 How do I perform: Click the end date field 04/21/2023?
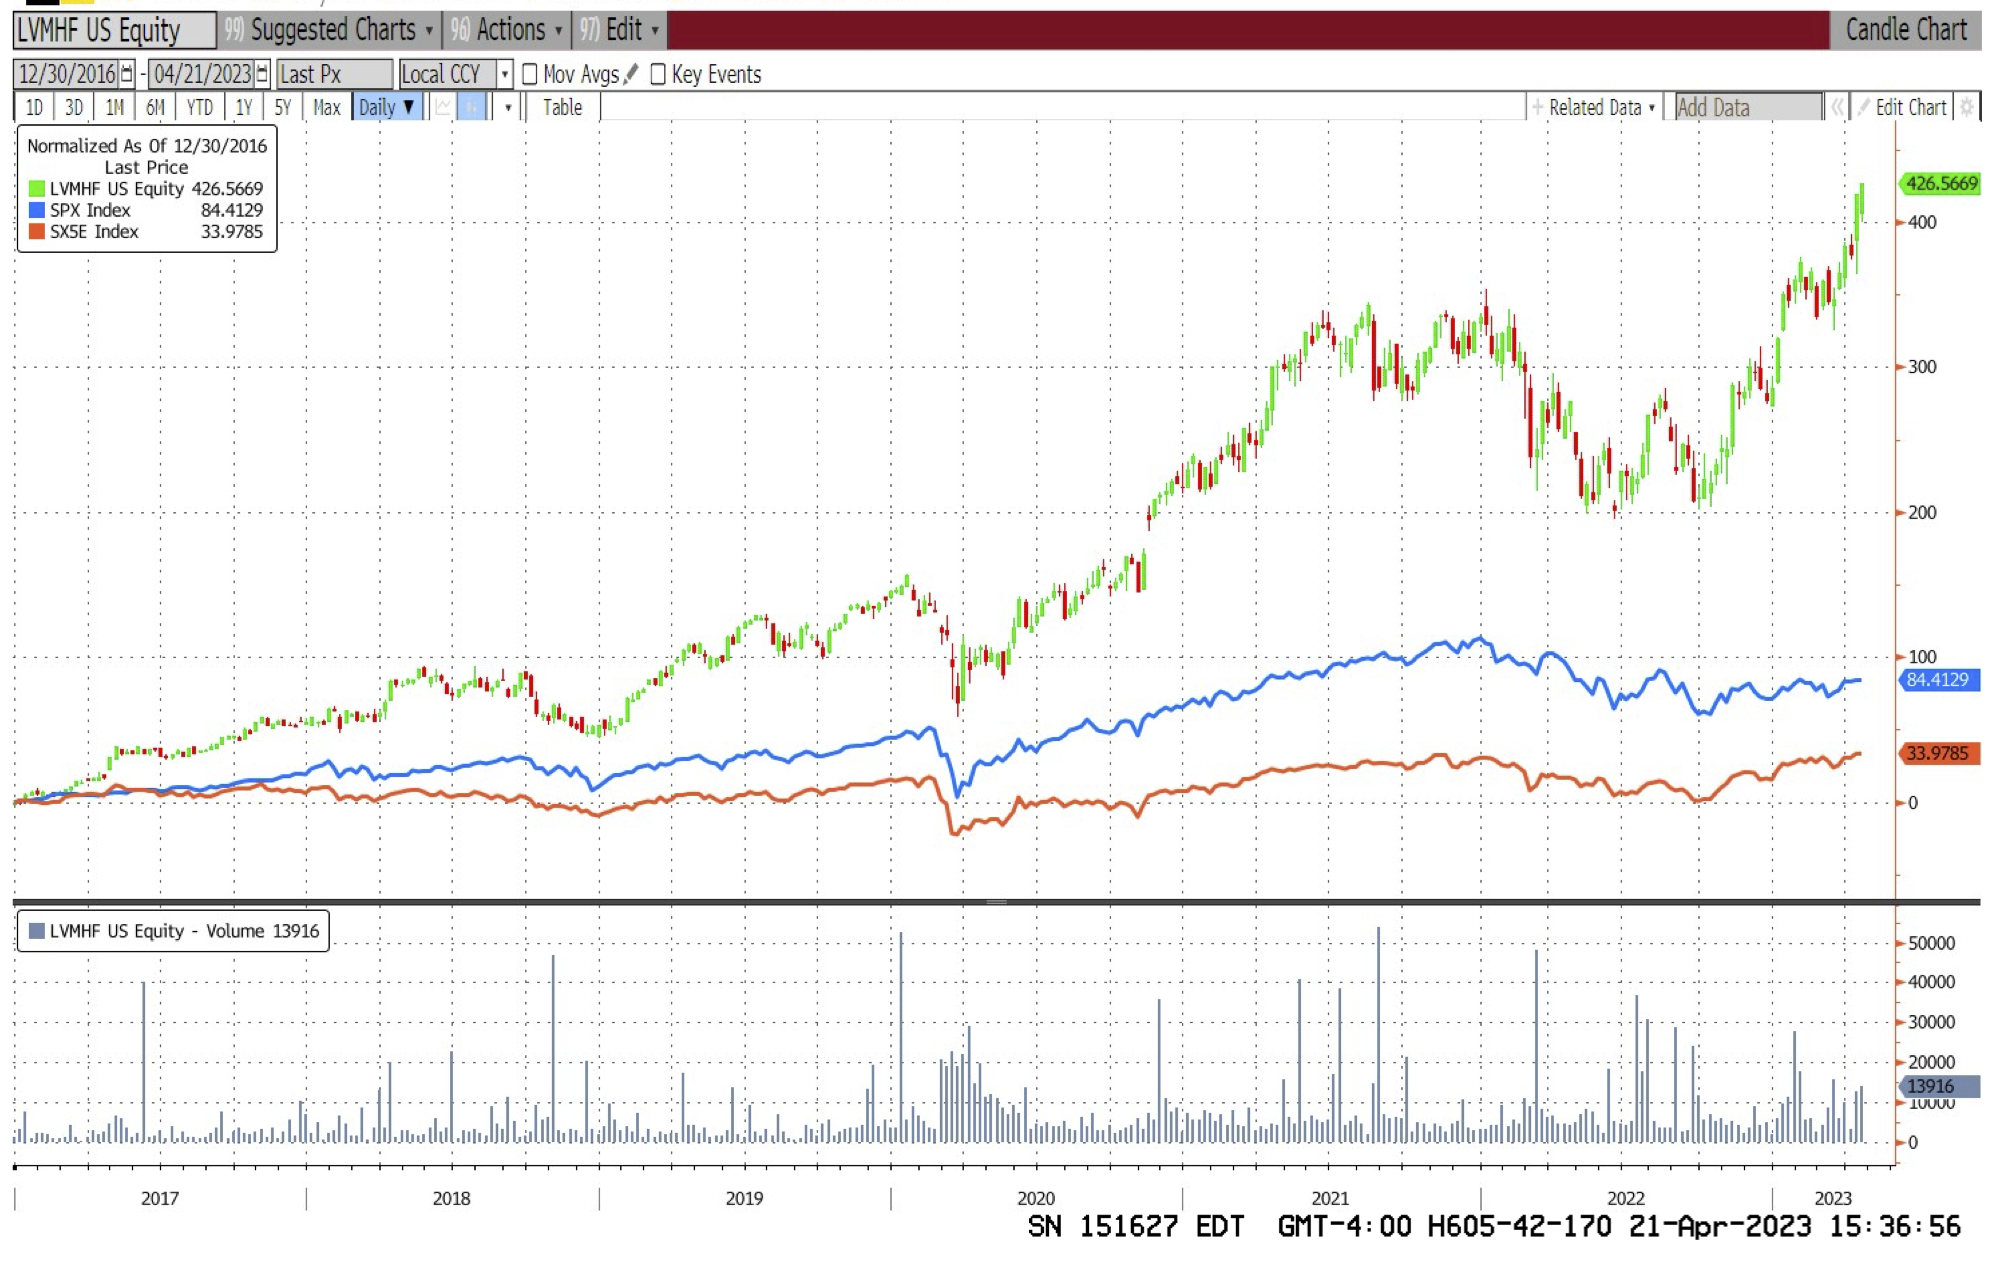(202, 74)
